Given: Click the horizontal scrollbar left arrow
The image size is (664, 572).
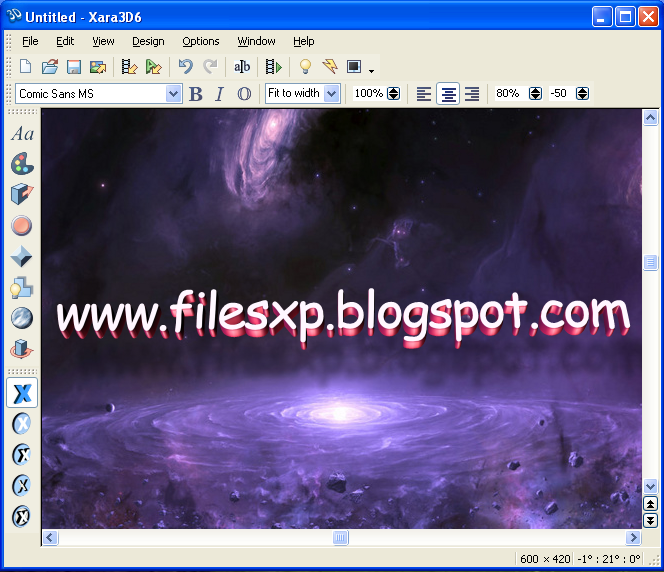Looking at the screenshot, I should [x=50, y=538].
